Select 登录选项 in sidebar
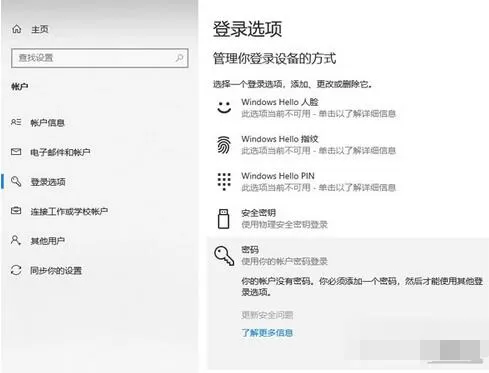This screenshot has width=489, height=373. (x=48, y=182)
